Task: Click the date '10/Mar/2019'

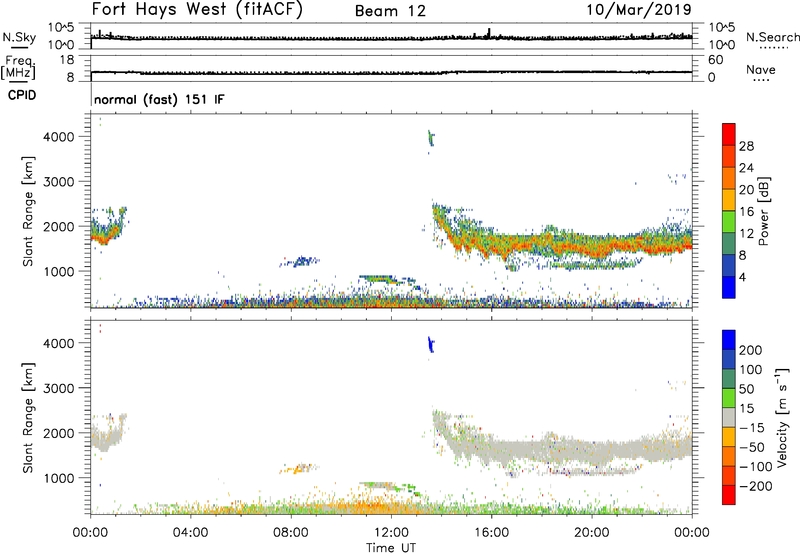Action: coord(639,9)
